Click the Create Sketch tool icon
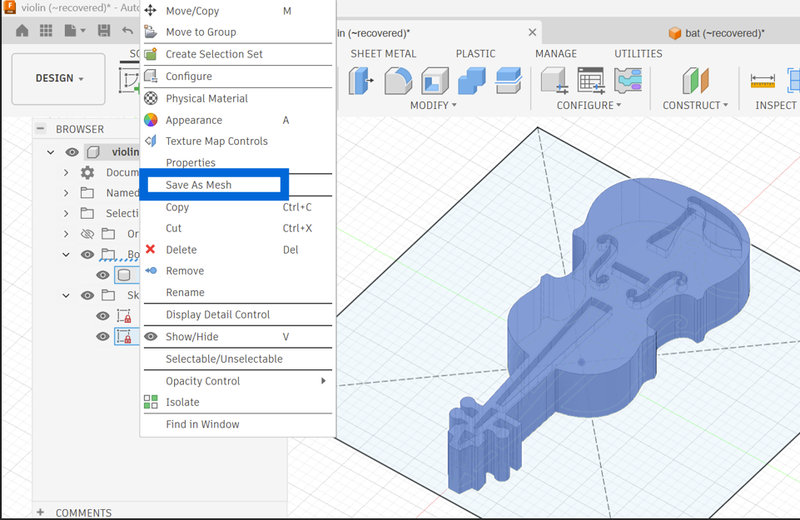The height and width of the screenshot is (520, 800). pyautogui.click(x=129, y=81)
